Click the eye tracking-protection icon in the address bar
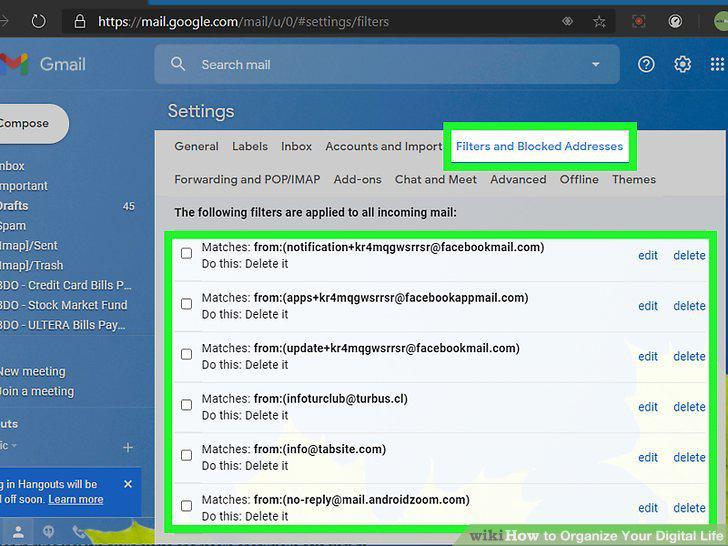Screen dimensions: 728x546 [x=567, y=21]
